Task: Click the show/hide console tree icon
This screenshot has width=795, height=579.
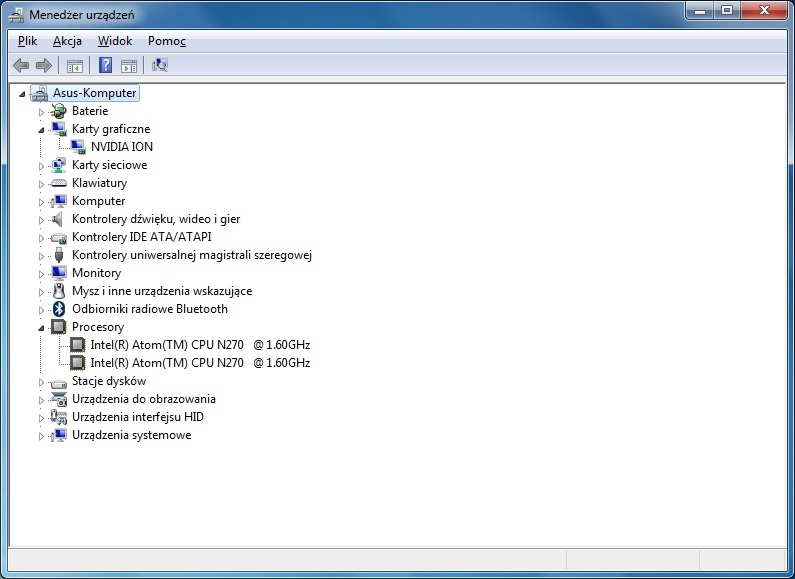Action: (75, 66)
